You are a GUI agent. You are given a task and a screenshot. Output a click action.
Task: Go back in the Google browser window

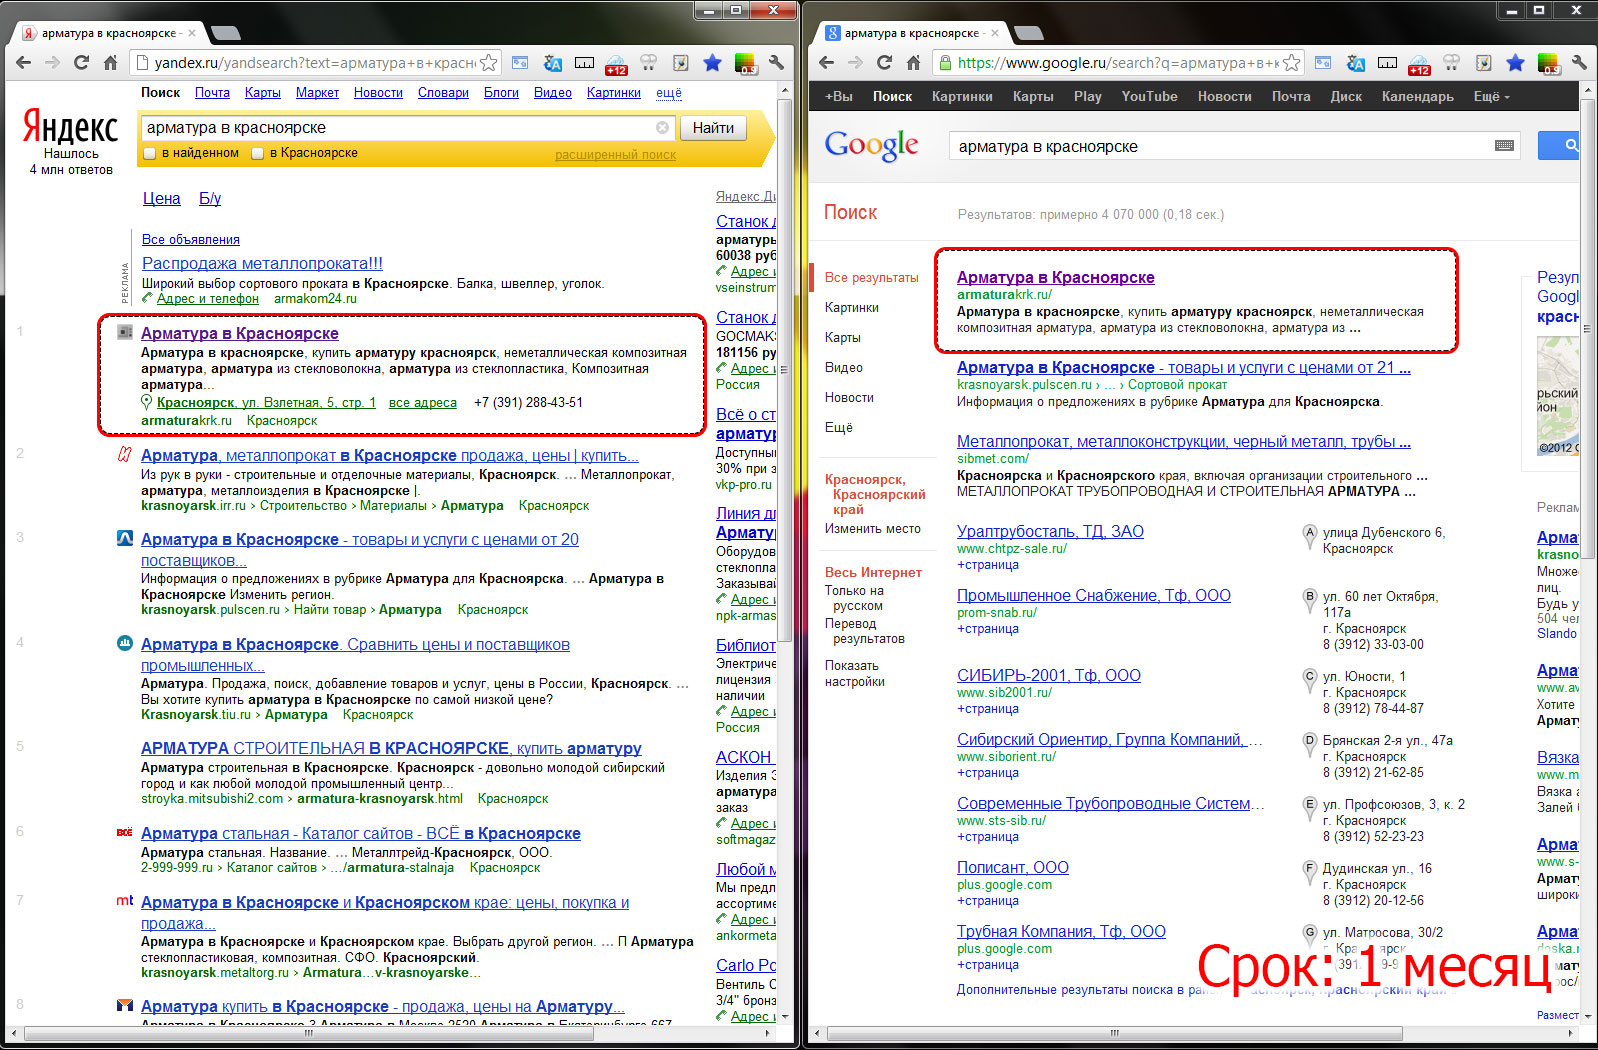(826, 63)
